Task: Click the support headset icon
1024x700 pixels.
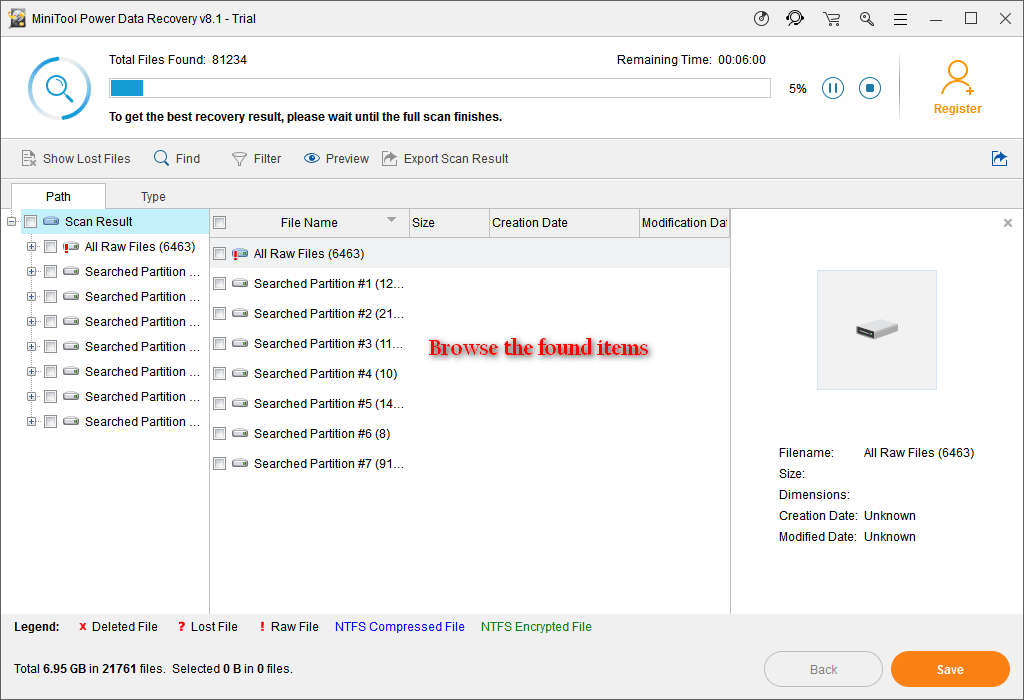Action: click(795, 18)
